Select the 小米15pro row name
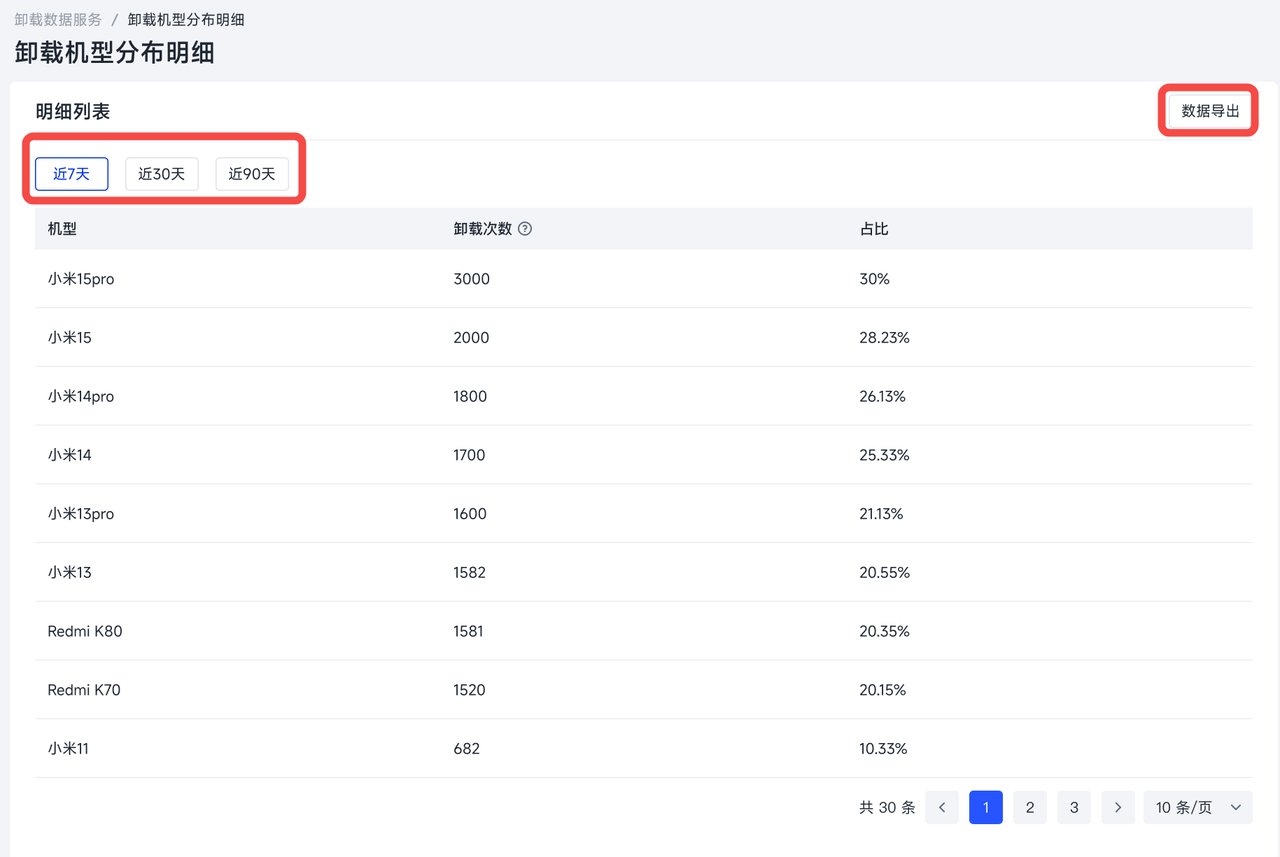The image size is (1280, 857). [x=81, y=279]
